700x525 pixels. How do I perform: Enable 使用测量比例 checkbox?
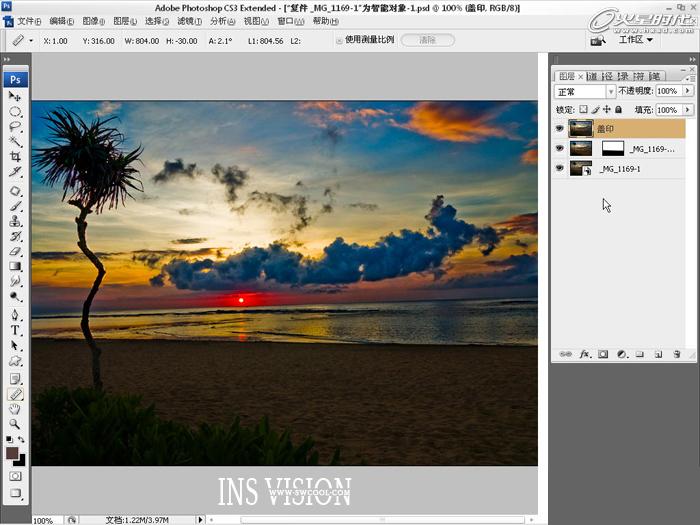pyautogui.click(x=339, y=40)
